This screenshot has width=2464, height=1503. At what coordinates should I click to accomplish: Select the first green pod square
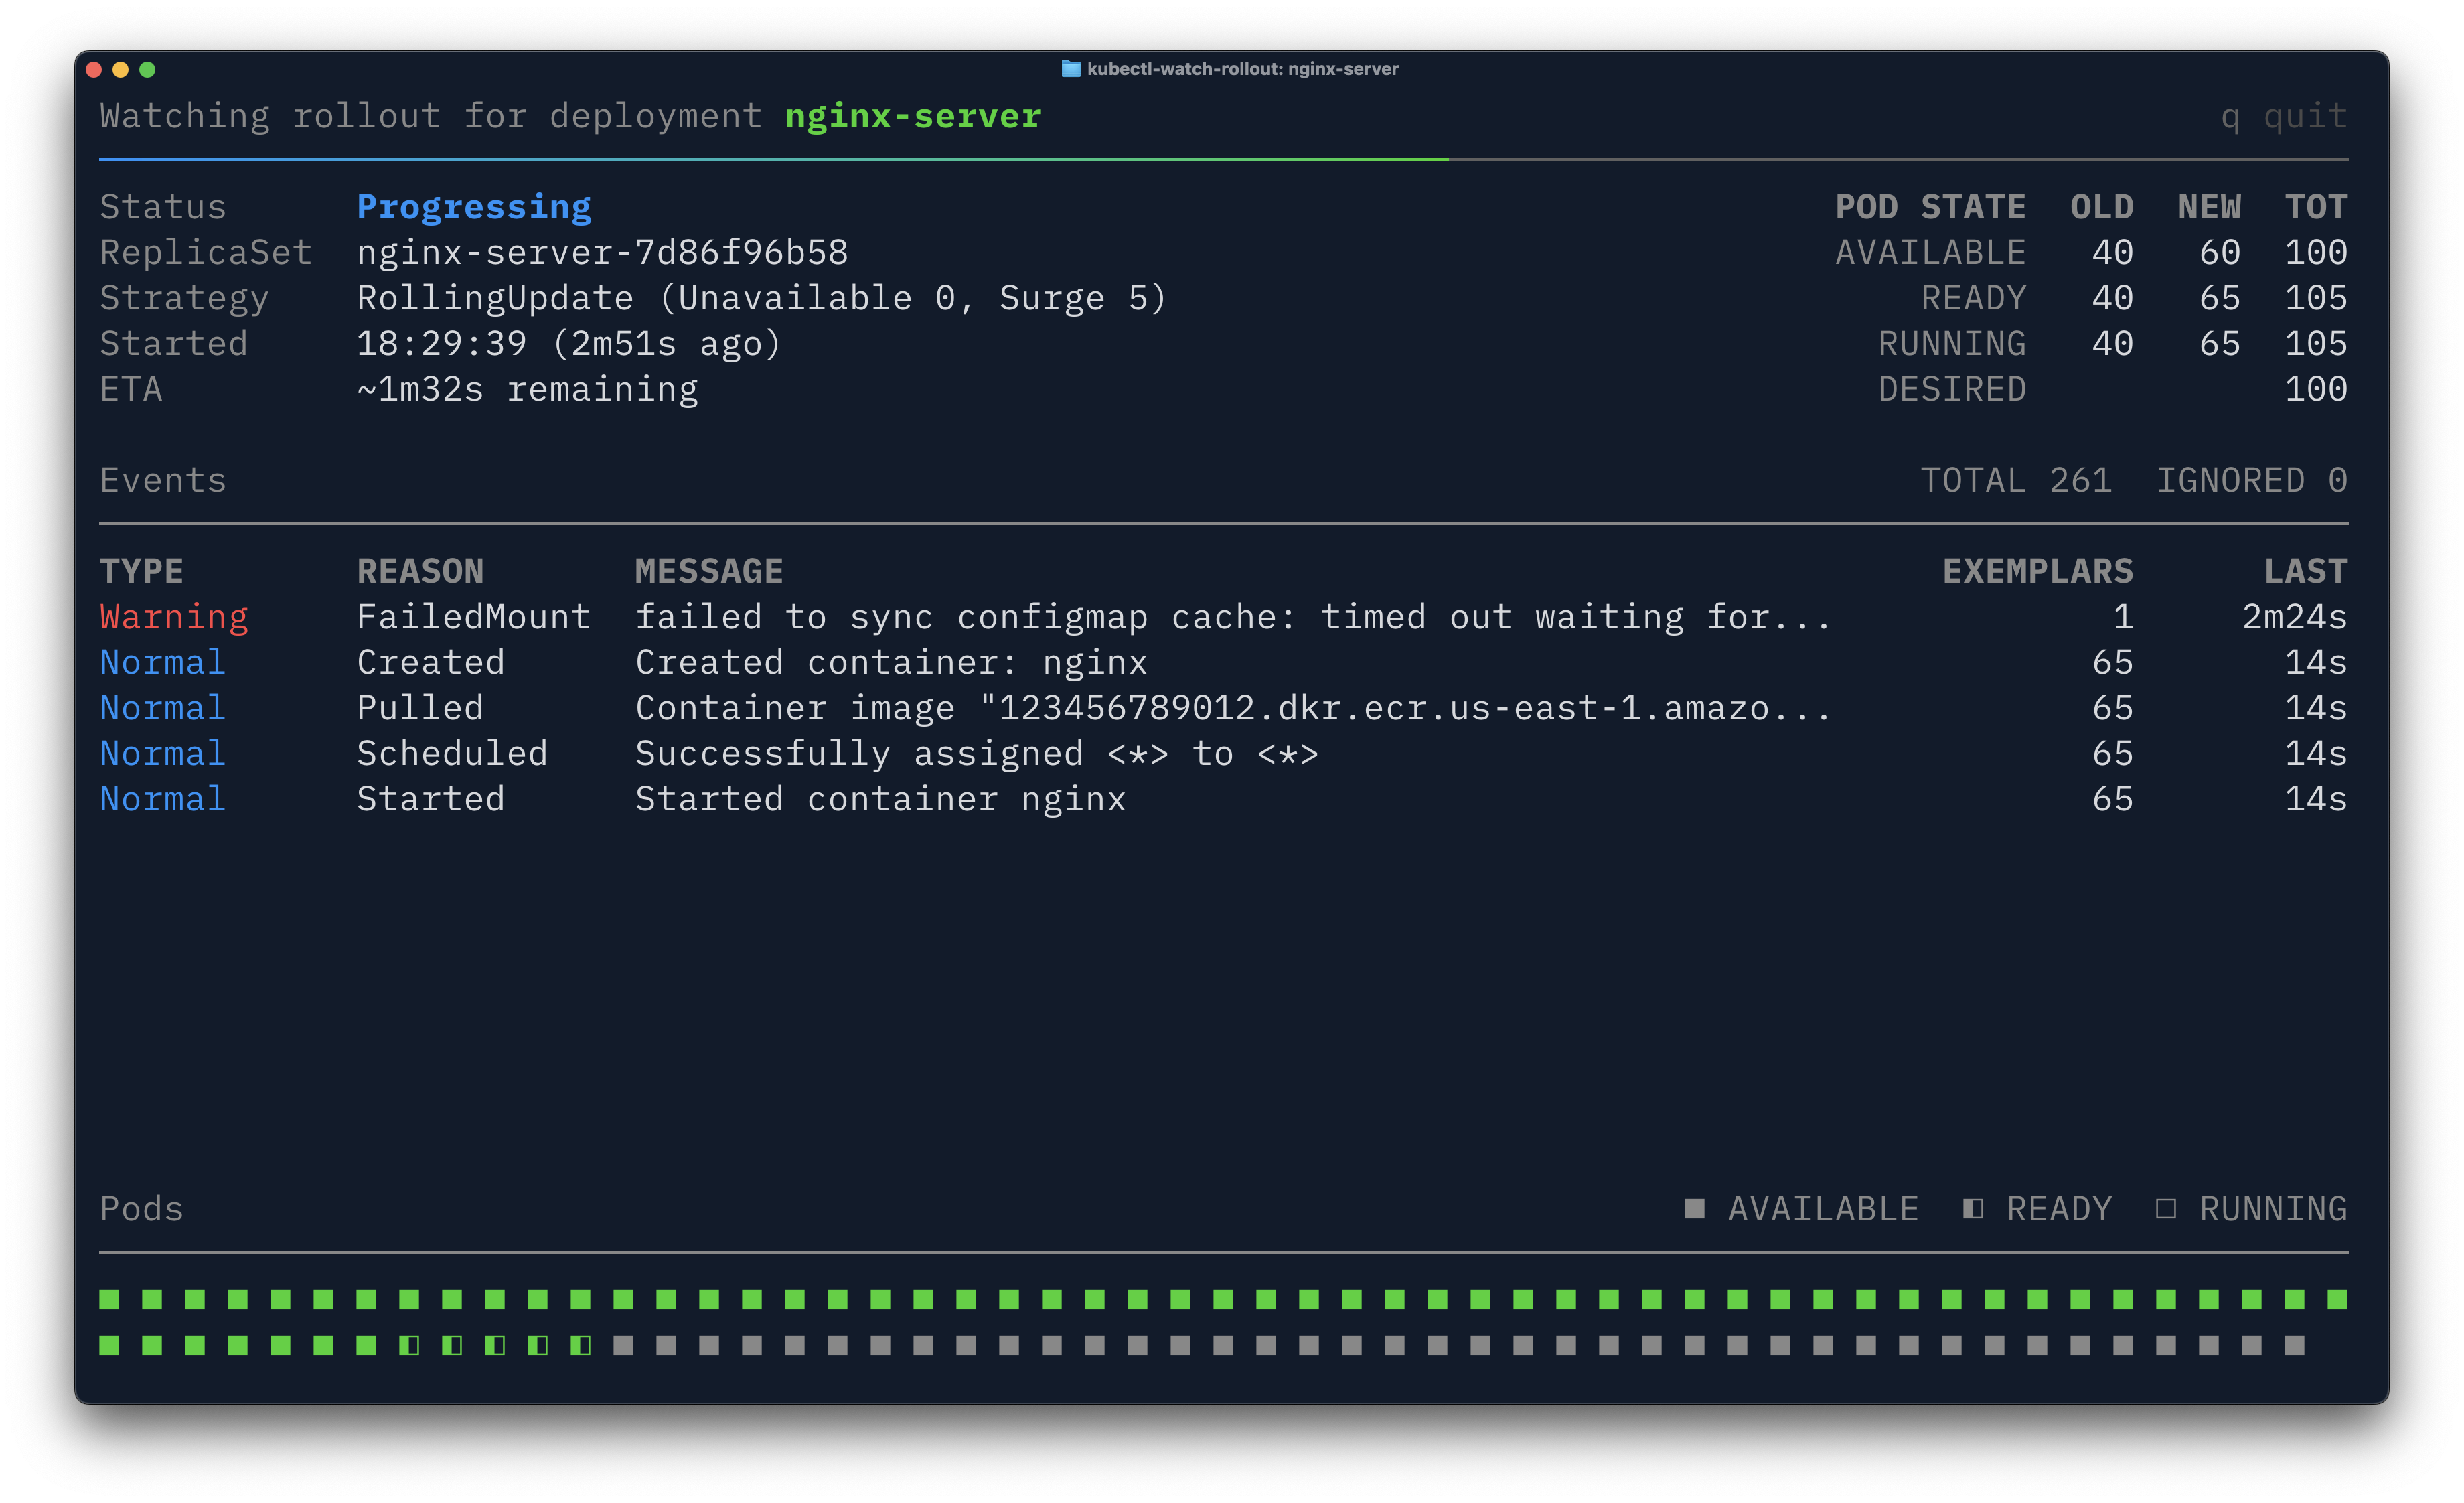109,1299
